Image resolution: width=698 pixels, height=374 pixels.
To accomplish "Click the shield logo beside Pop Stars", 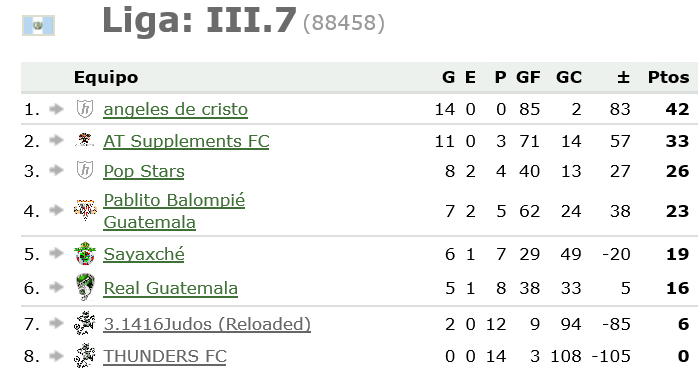I will (85, 171).
